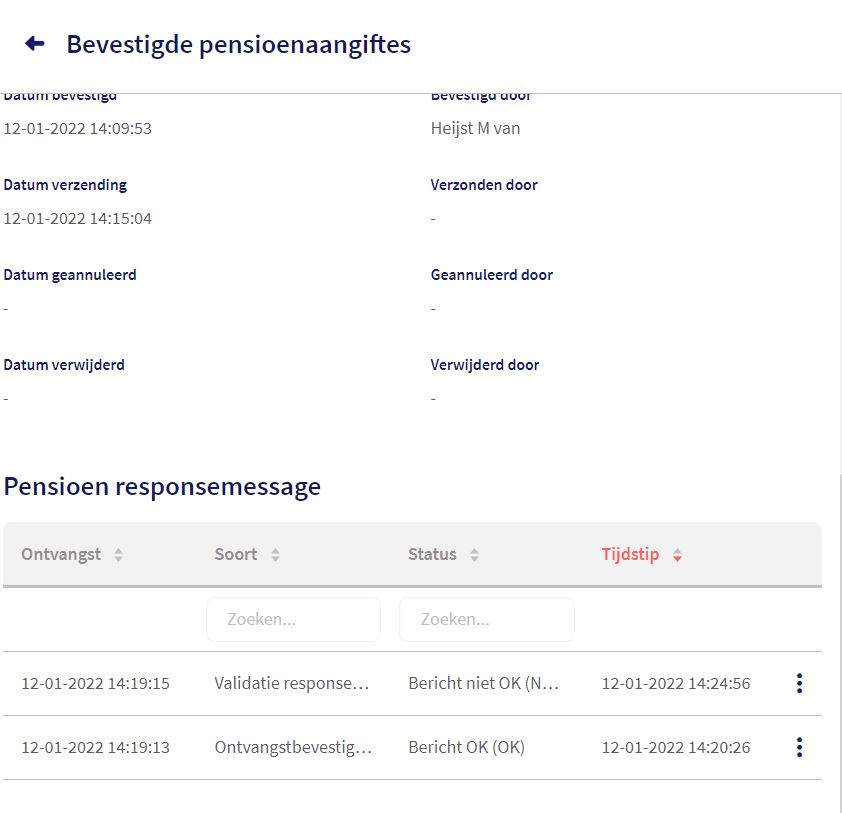
Task: Focus the Status column search field
Action: tap(486, 619)
